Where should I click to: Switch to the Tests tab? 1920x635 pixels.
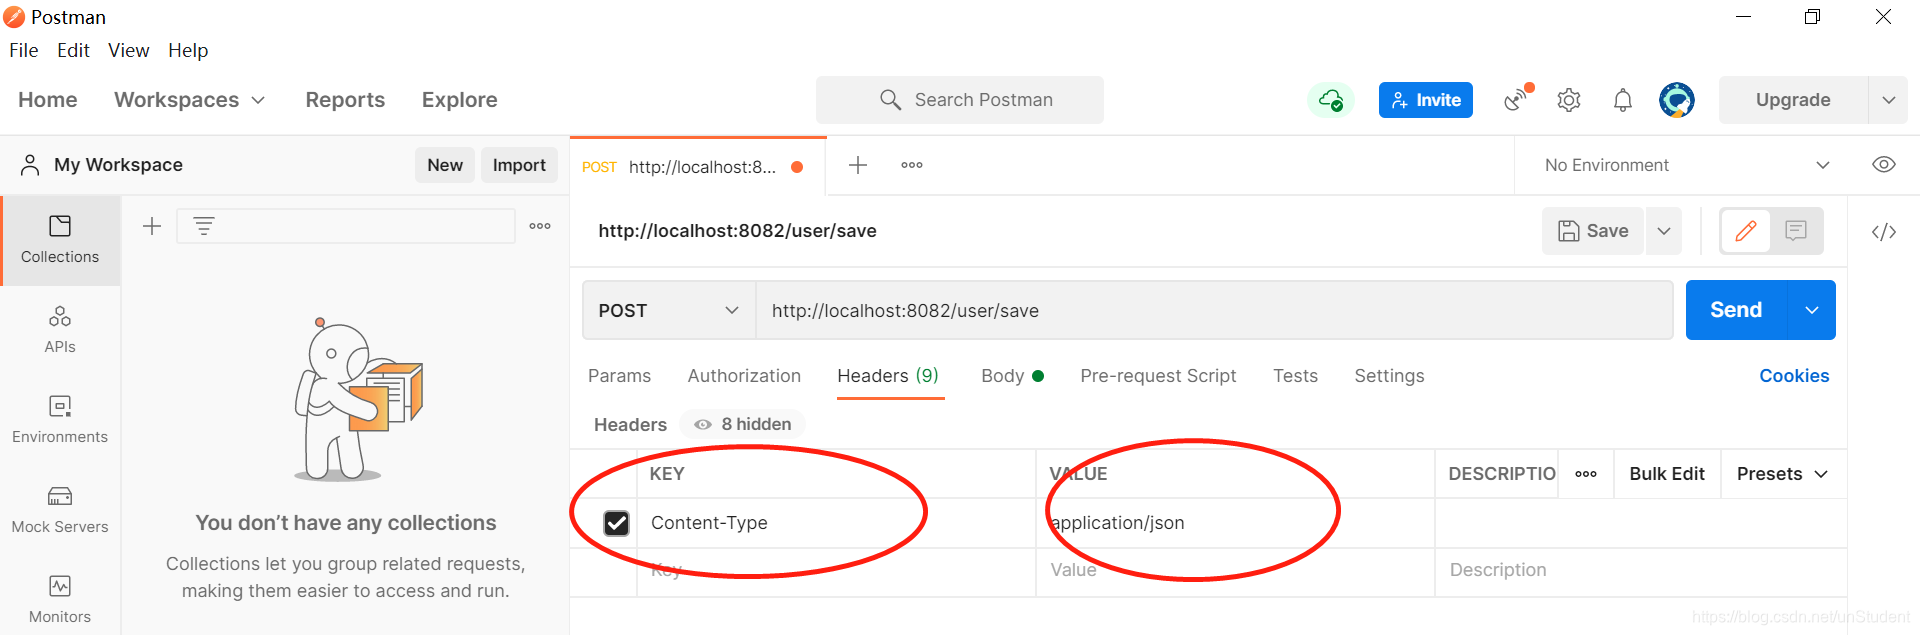point(1295,376)
